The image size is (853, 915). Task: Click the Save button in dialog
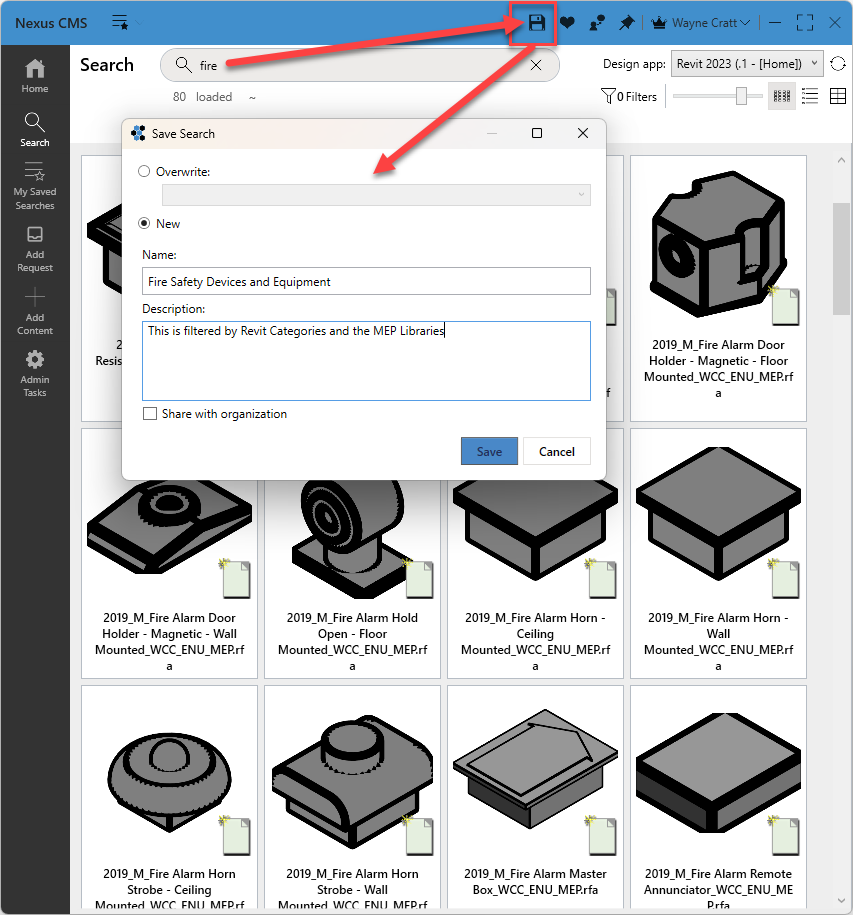click(489, 451)
